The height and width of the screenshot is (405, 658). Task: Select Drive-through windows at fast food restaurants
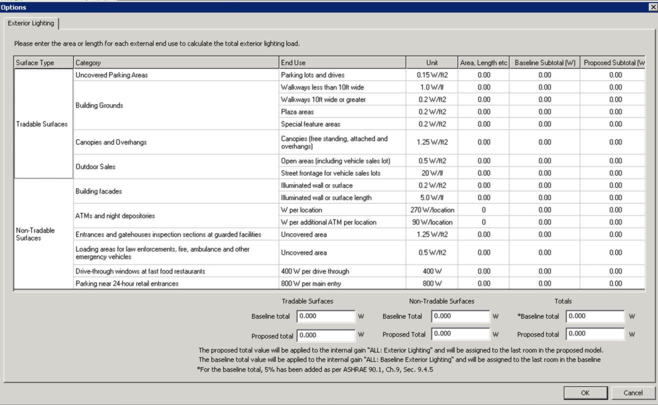click(176, 271)
